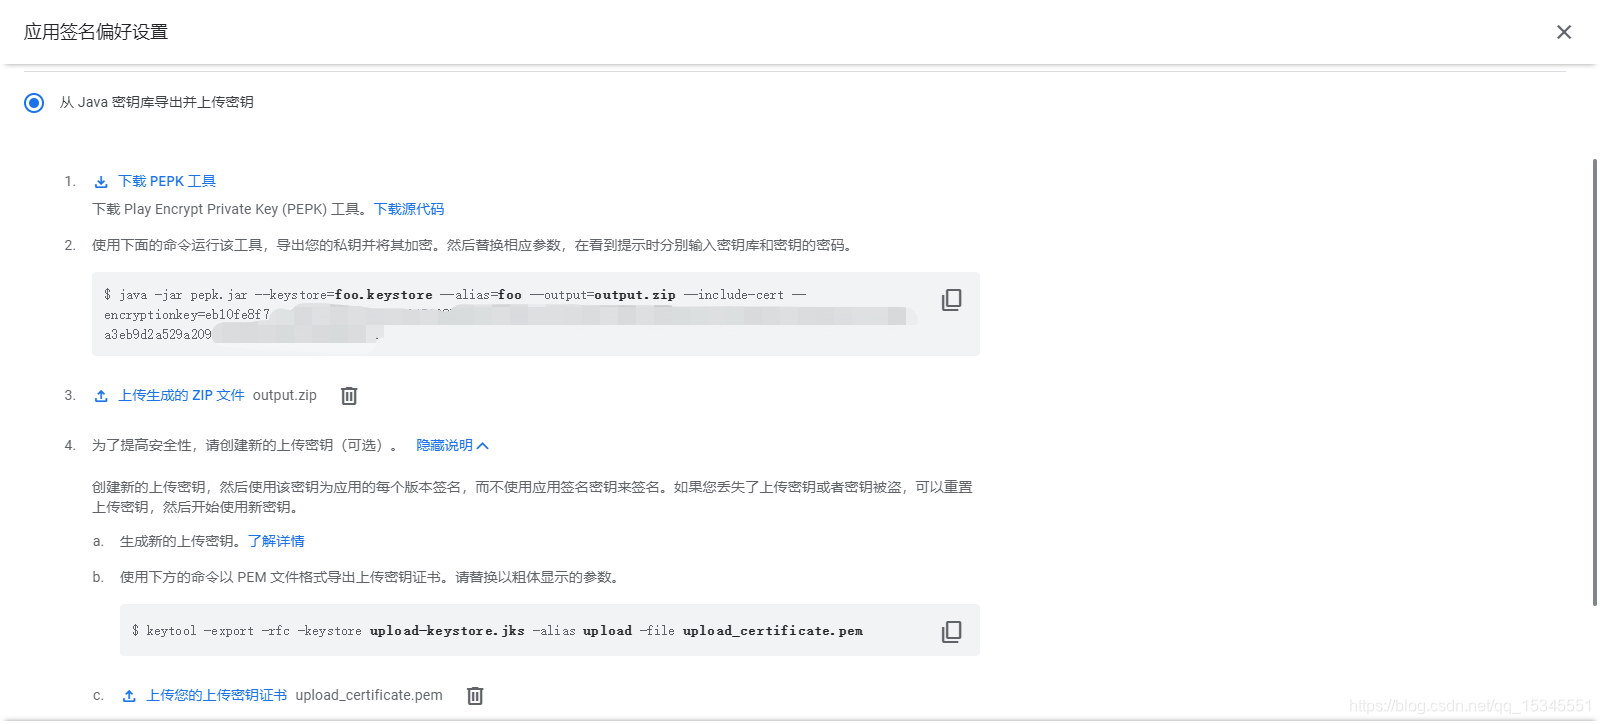
Task: Delete the uploaded output.zip file
Action: pos(349,396)
